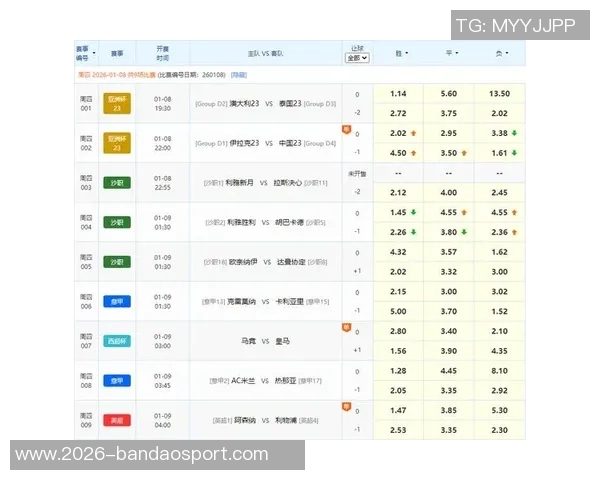Select loss odds 13.50 in match 001
The image size is (600, 480).
click(x=499, y=94)
